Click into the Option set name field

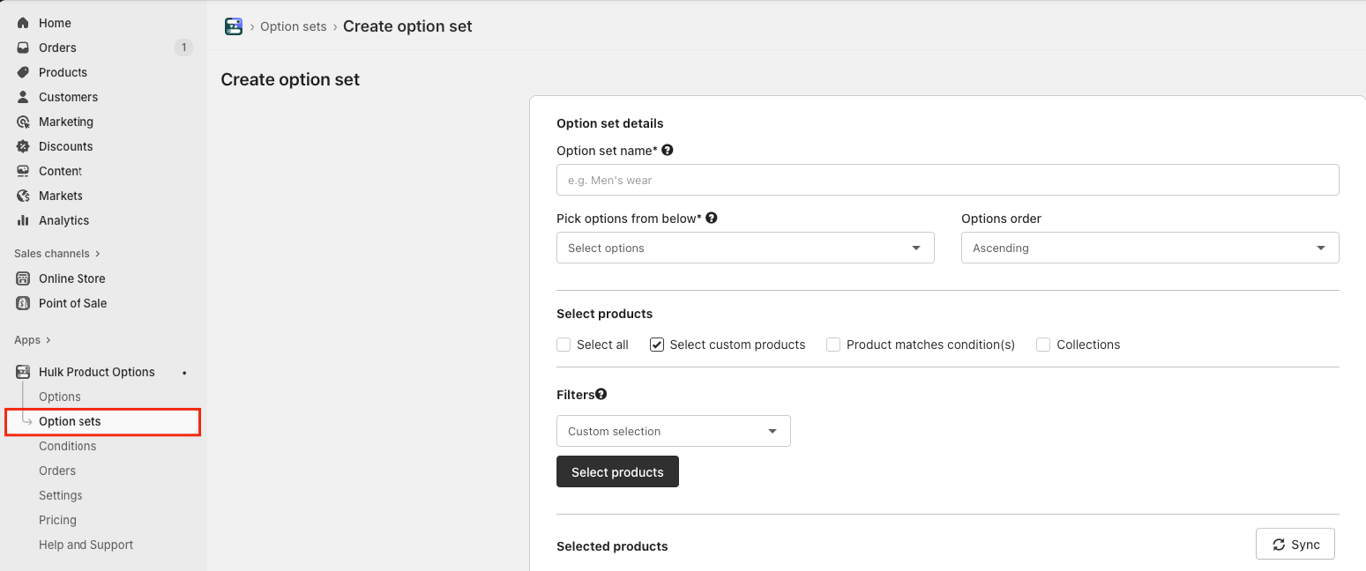(947, 180)
